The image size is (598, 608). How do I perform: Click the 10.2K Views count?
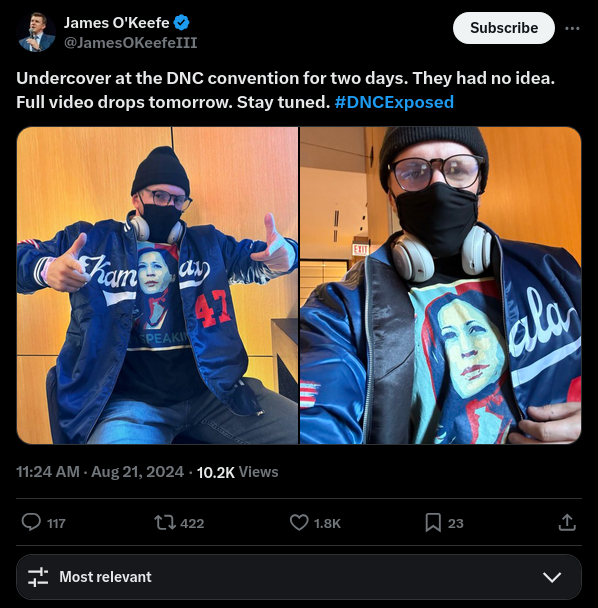pyautogui.click(x=237, y=472)
